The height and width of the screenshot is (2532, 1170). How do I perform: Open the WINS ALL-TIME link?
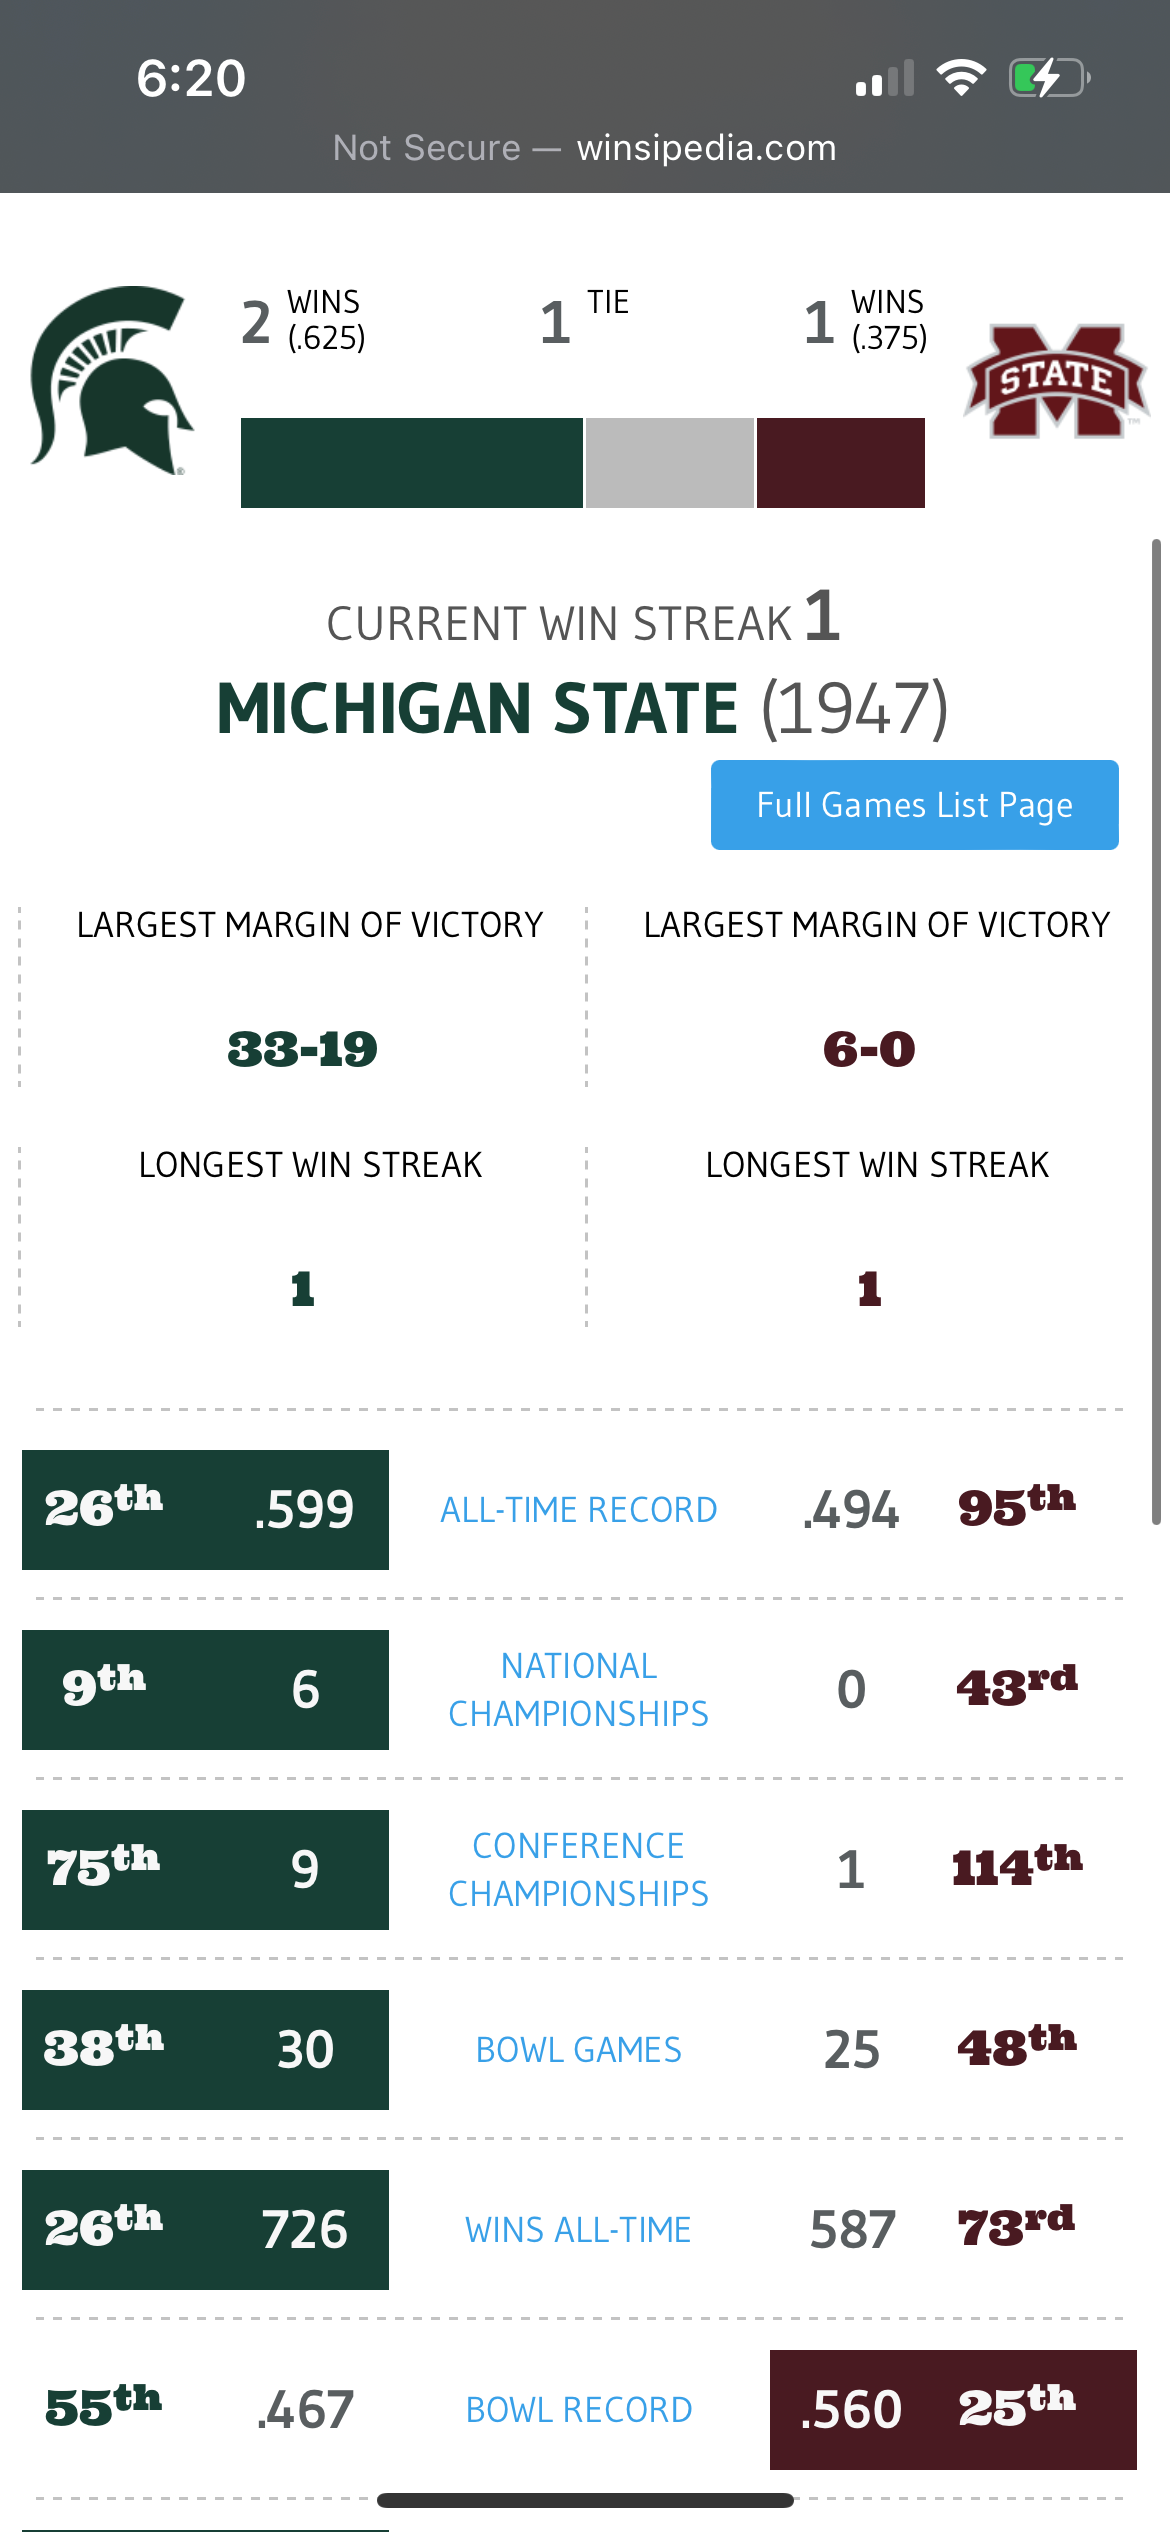point(578,2228)
